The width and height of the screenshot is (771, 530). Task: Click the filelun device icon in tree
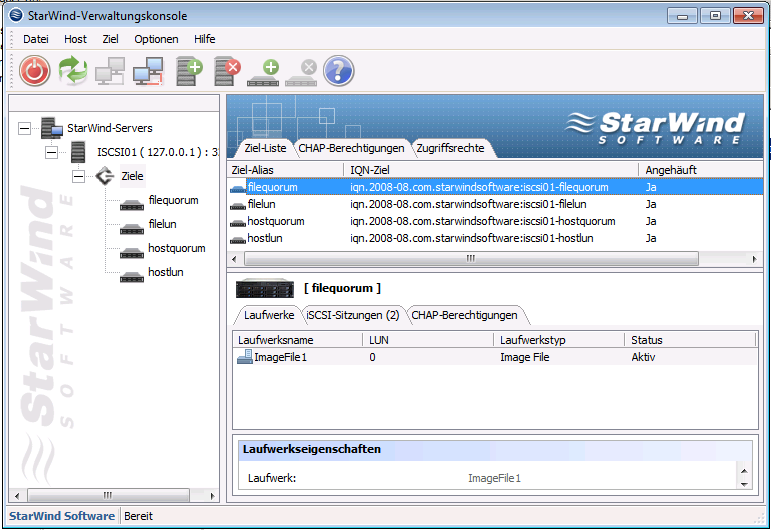132,228
